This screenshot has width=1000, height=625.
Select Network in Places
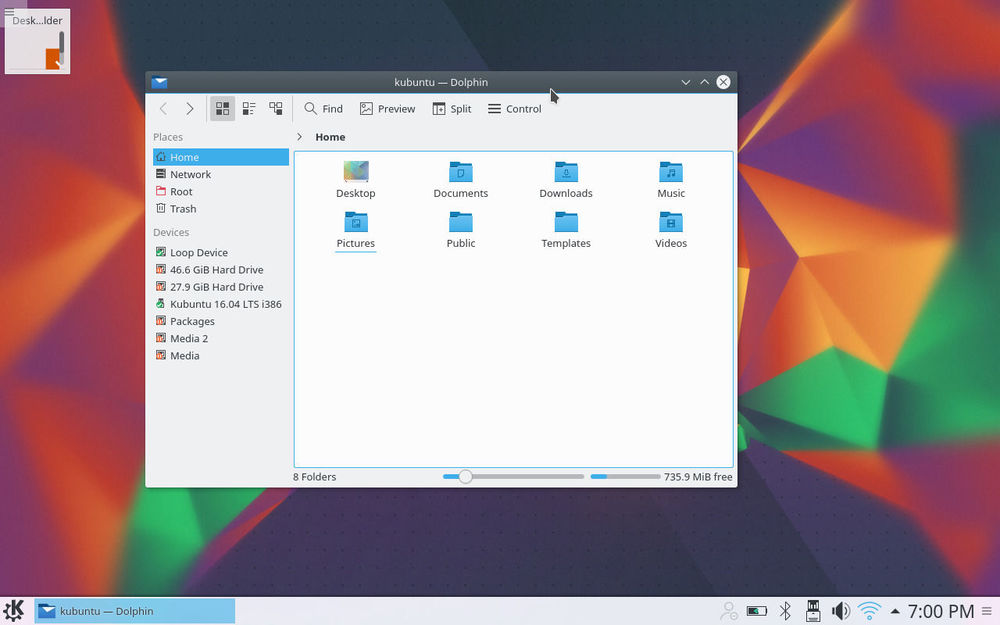tap(190, 174)
